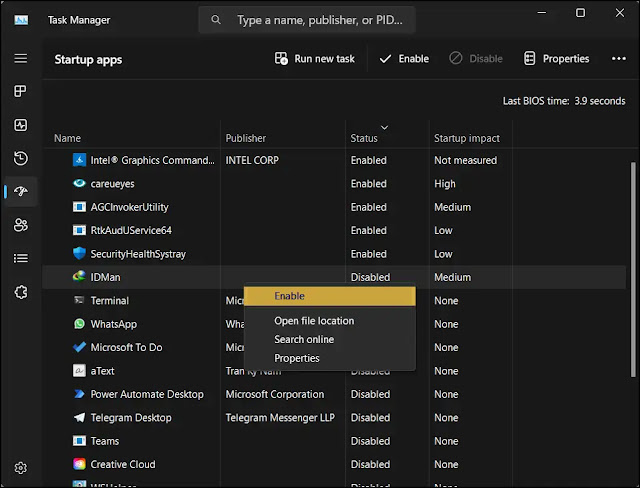The width and height of the screenshot is (640, 488).
Task: Click the Properties toolbar button
Action: 556,59
